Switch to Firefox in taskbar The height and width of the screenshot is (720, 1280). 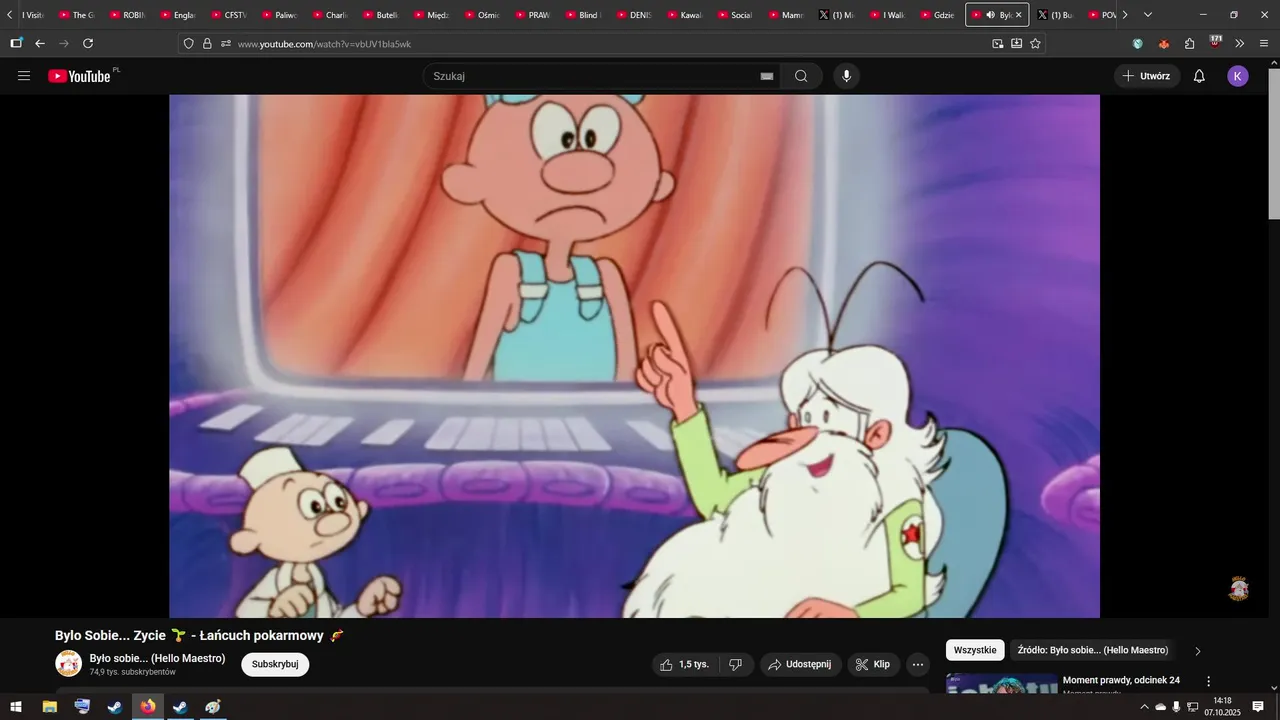coord(148,707)
